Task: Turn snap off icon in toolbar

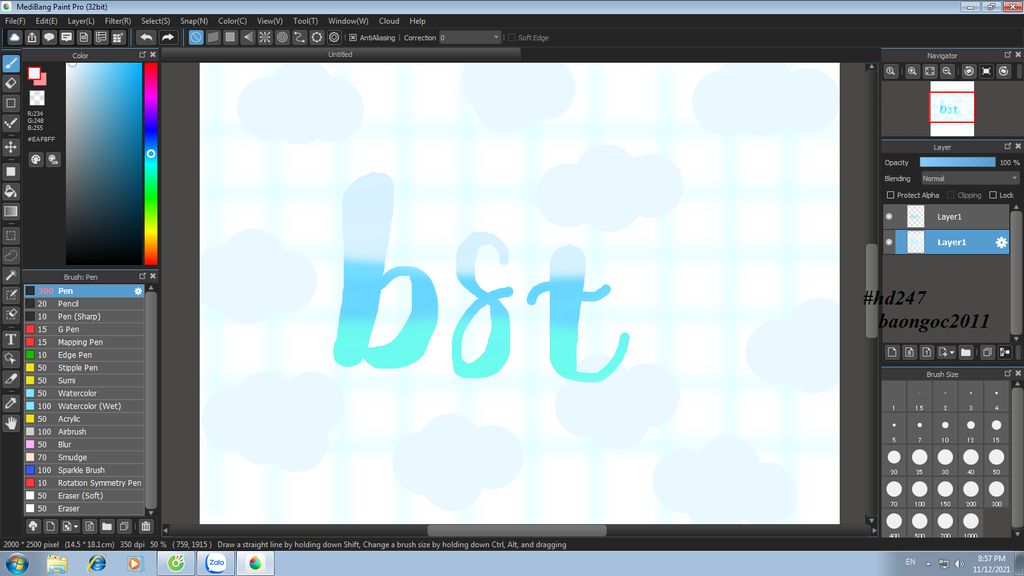Action: coord(196,37)
